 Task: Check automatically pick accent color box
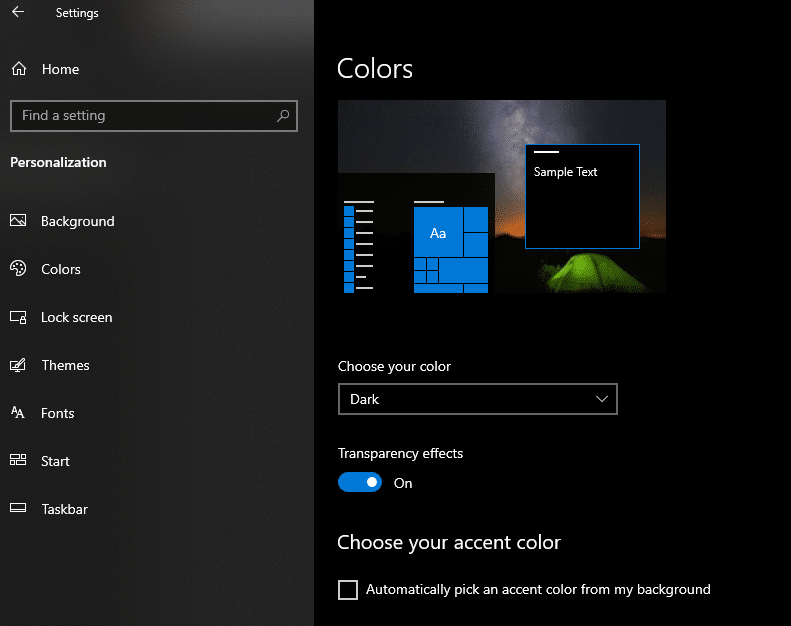pyautogui.click(x=348, y=590)
